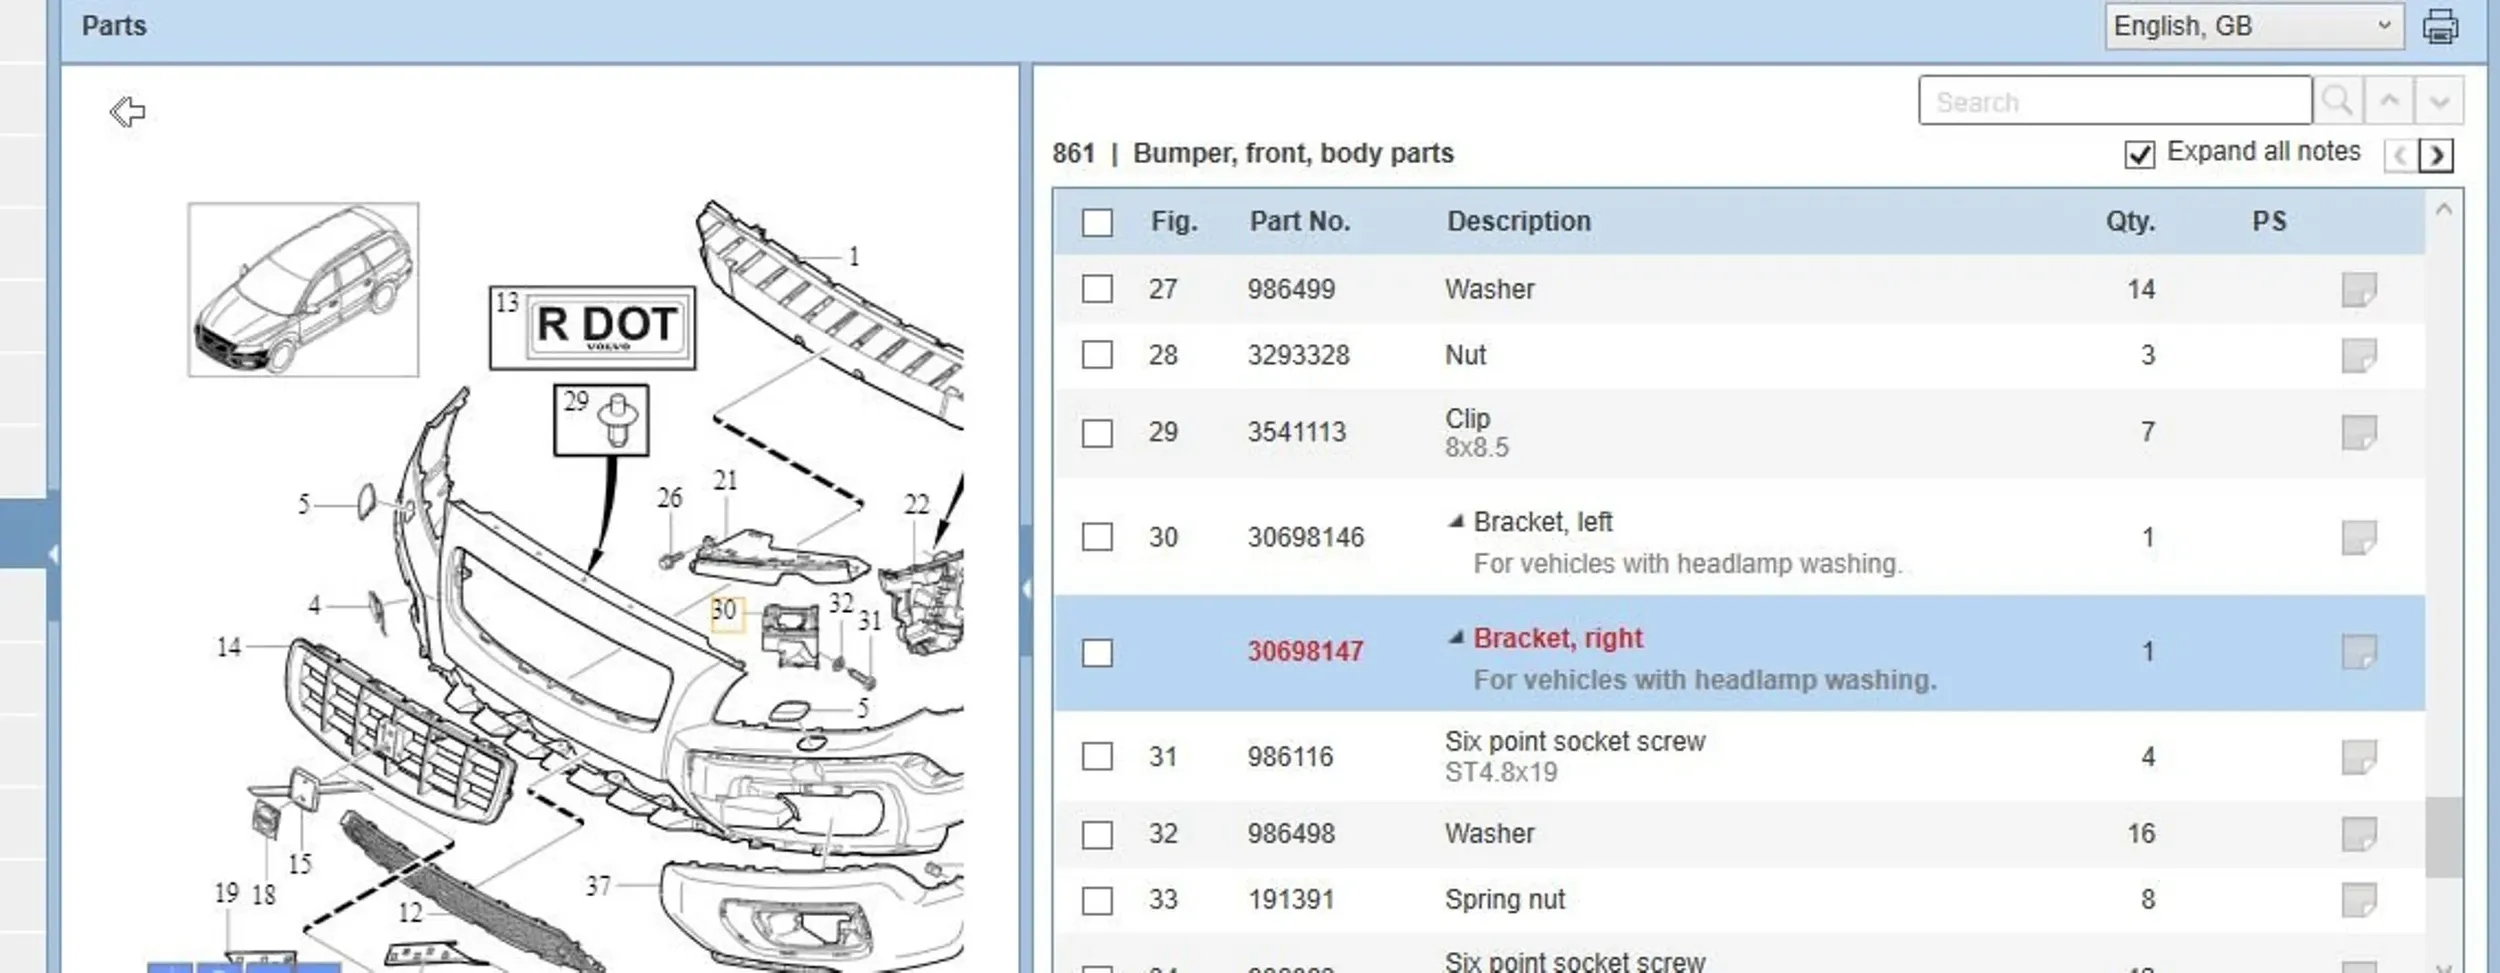Click callout 26 in the diagram
2500x973 pixels.
click(670, 498)
